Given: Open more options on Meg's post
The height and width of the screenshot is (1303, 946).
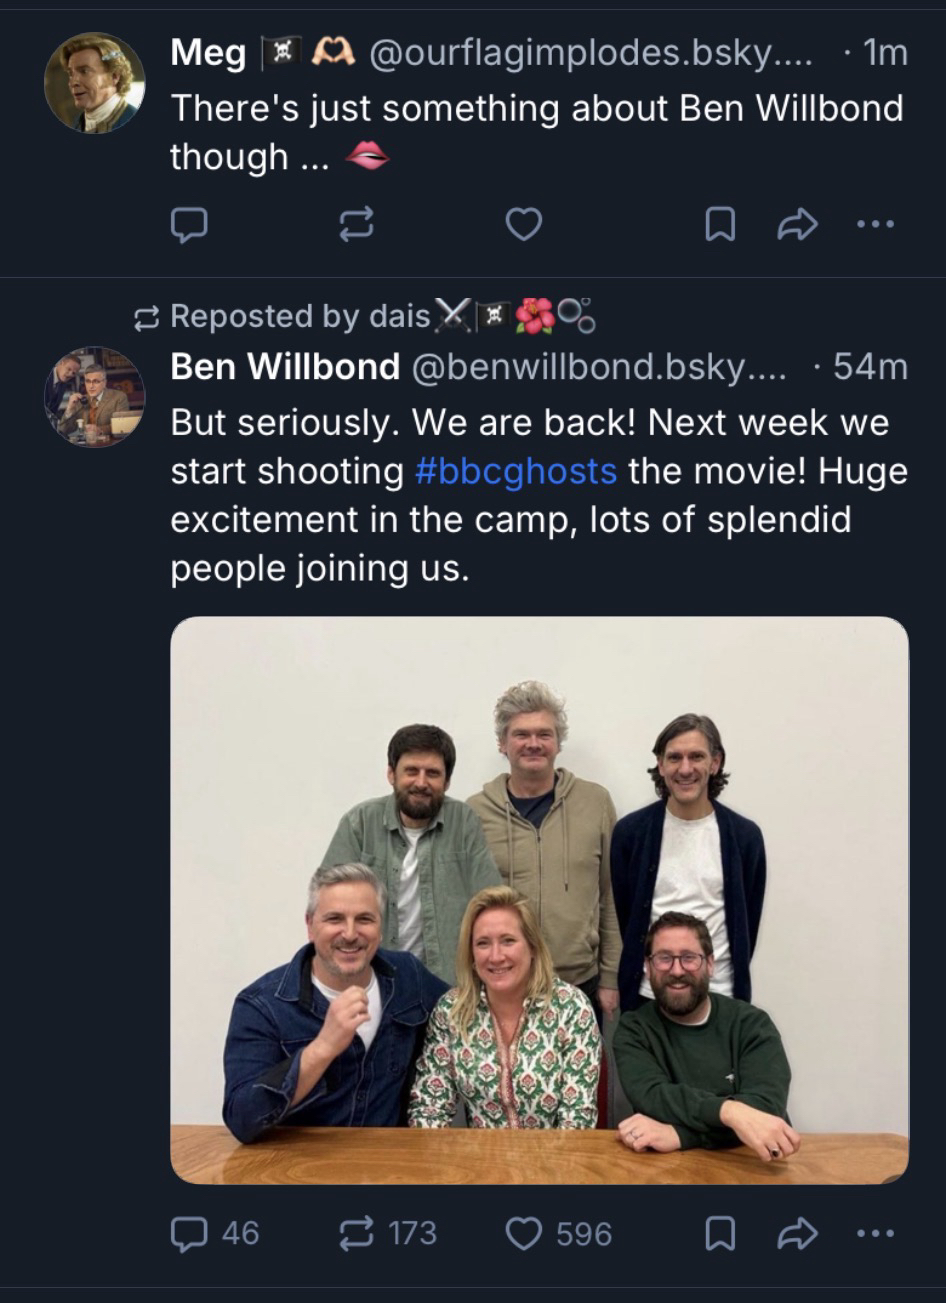Looking at the screenshot, I should click(x=876, y=225).
